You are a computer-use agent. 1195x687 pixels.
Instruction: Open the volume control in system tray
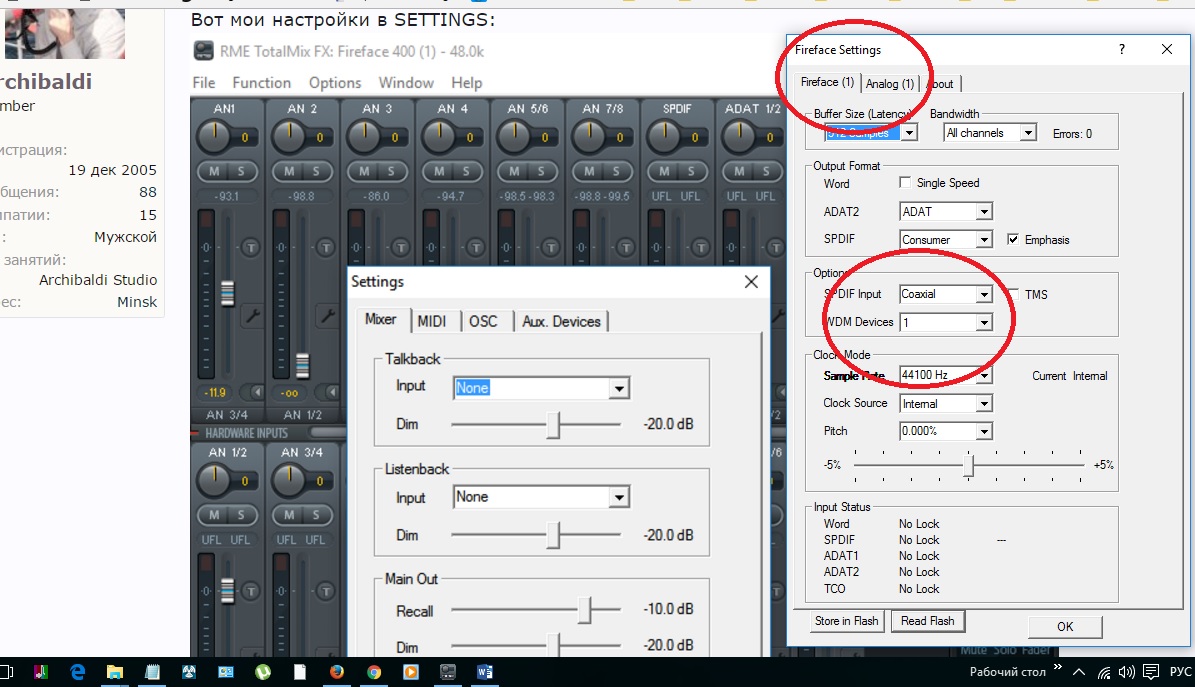[x=1126, y=672]
